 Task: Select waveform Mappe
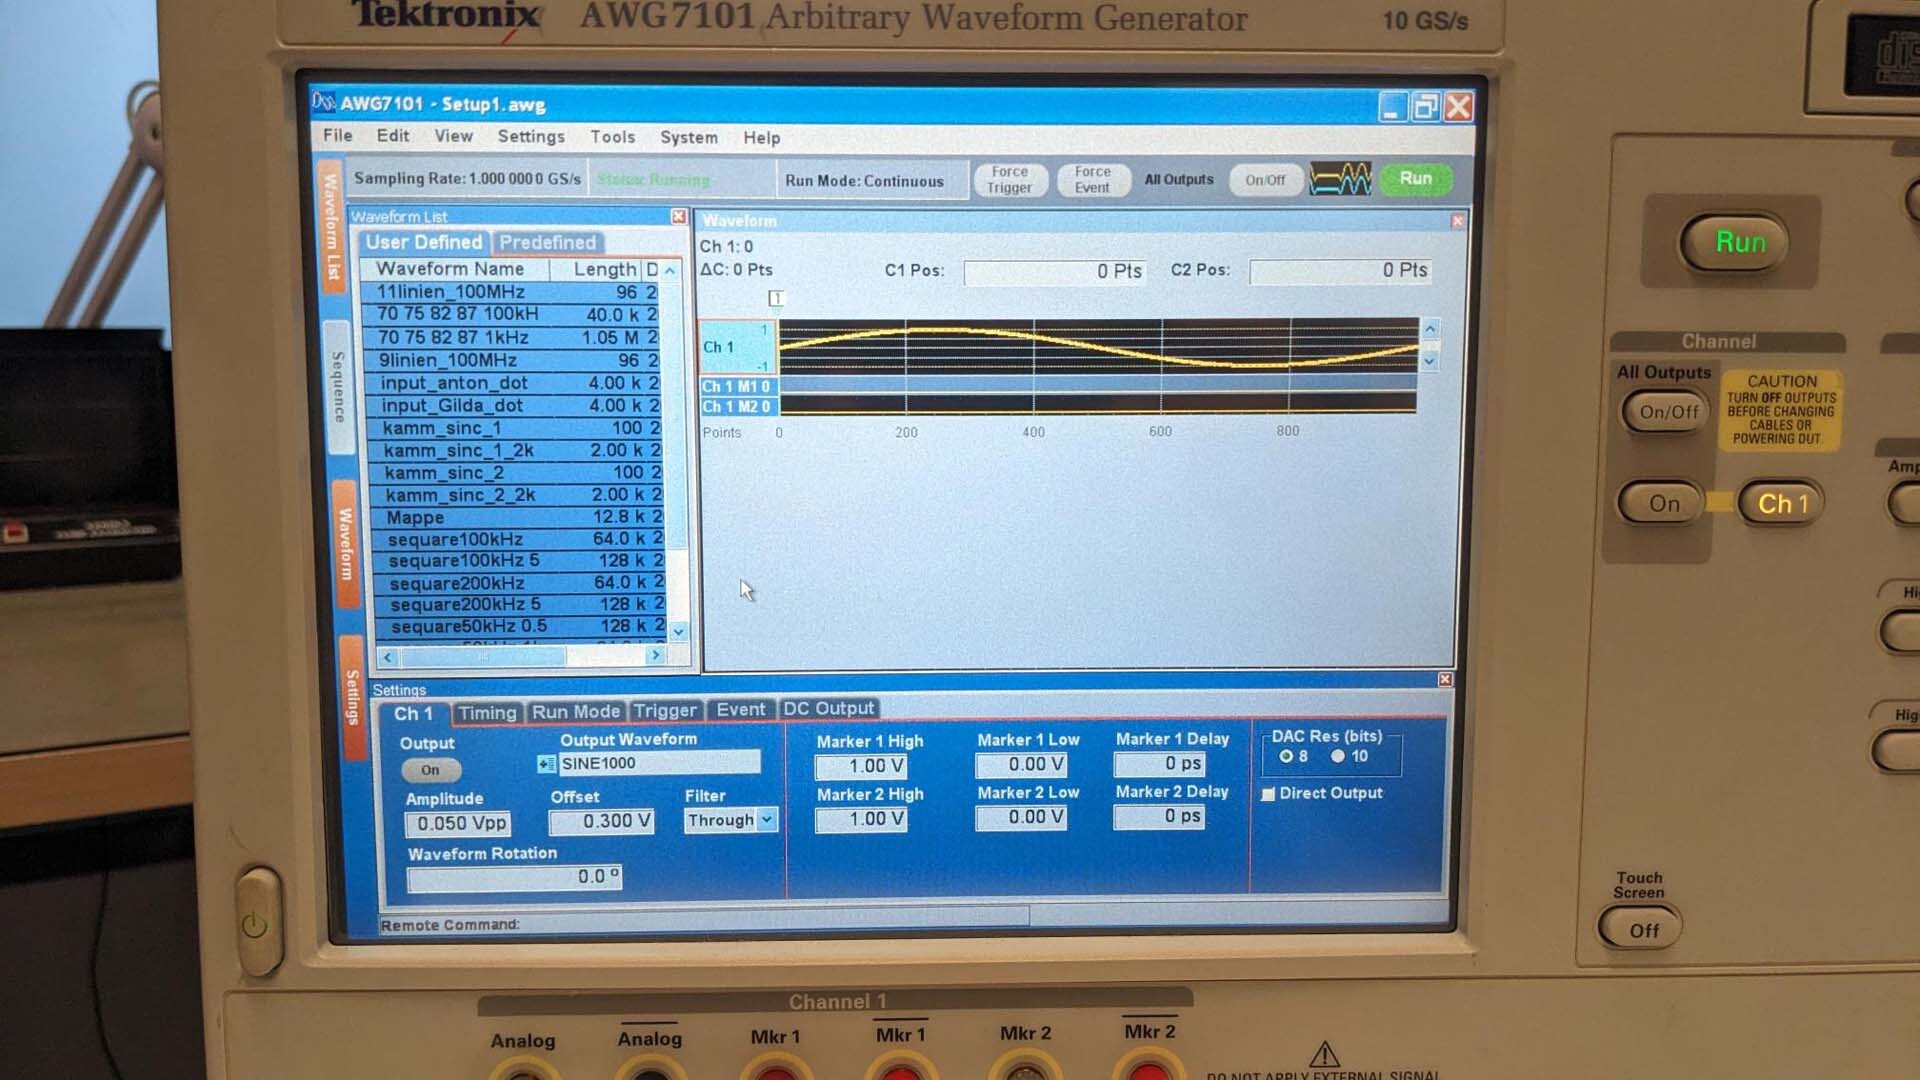tap(518, 518)
